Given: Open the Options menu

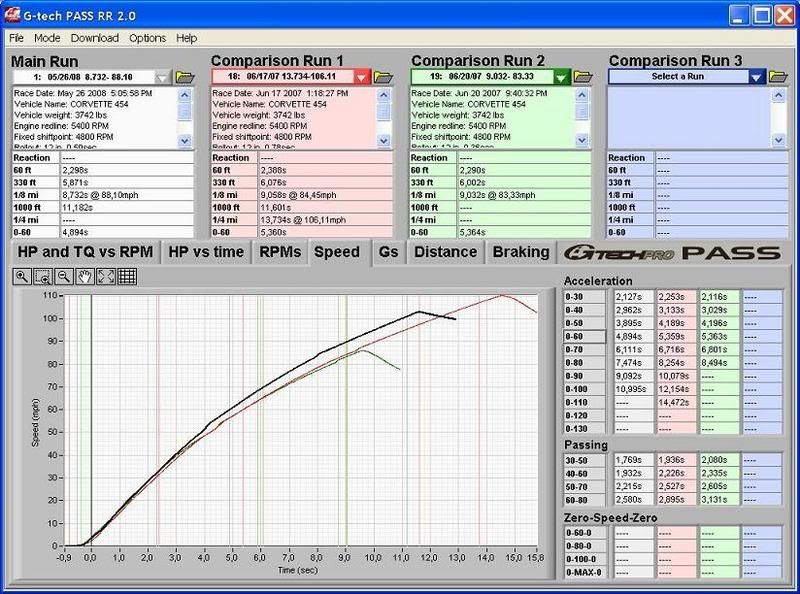Looking at the screenshot, I should (x=147, y=38).
